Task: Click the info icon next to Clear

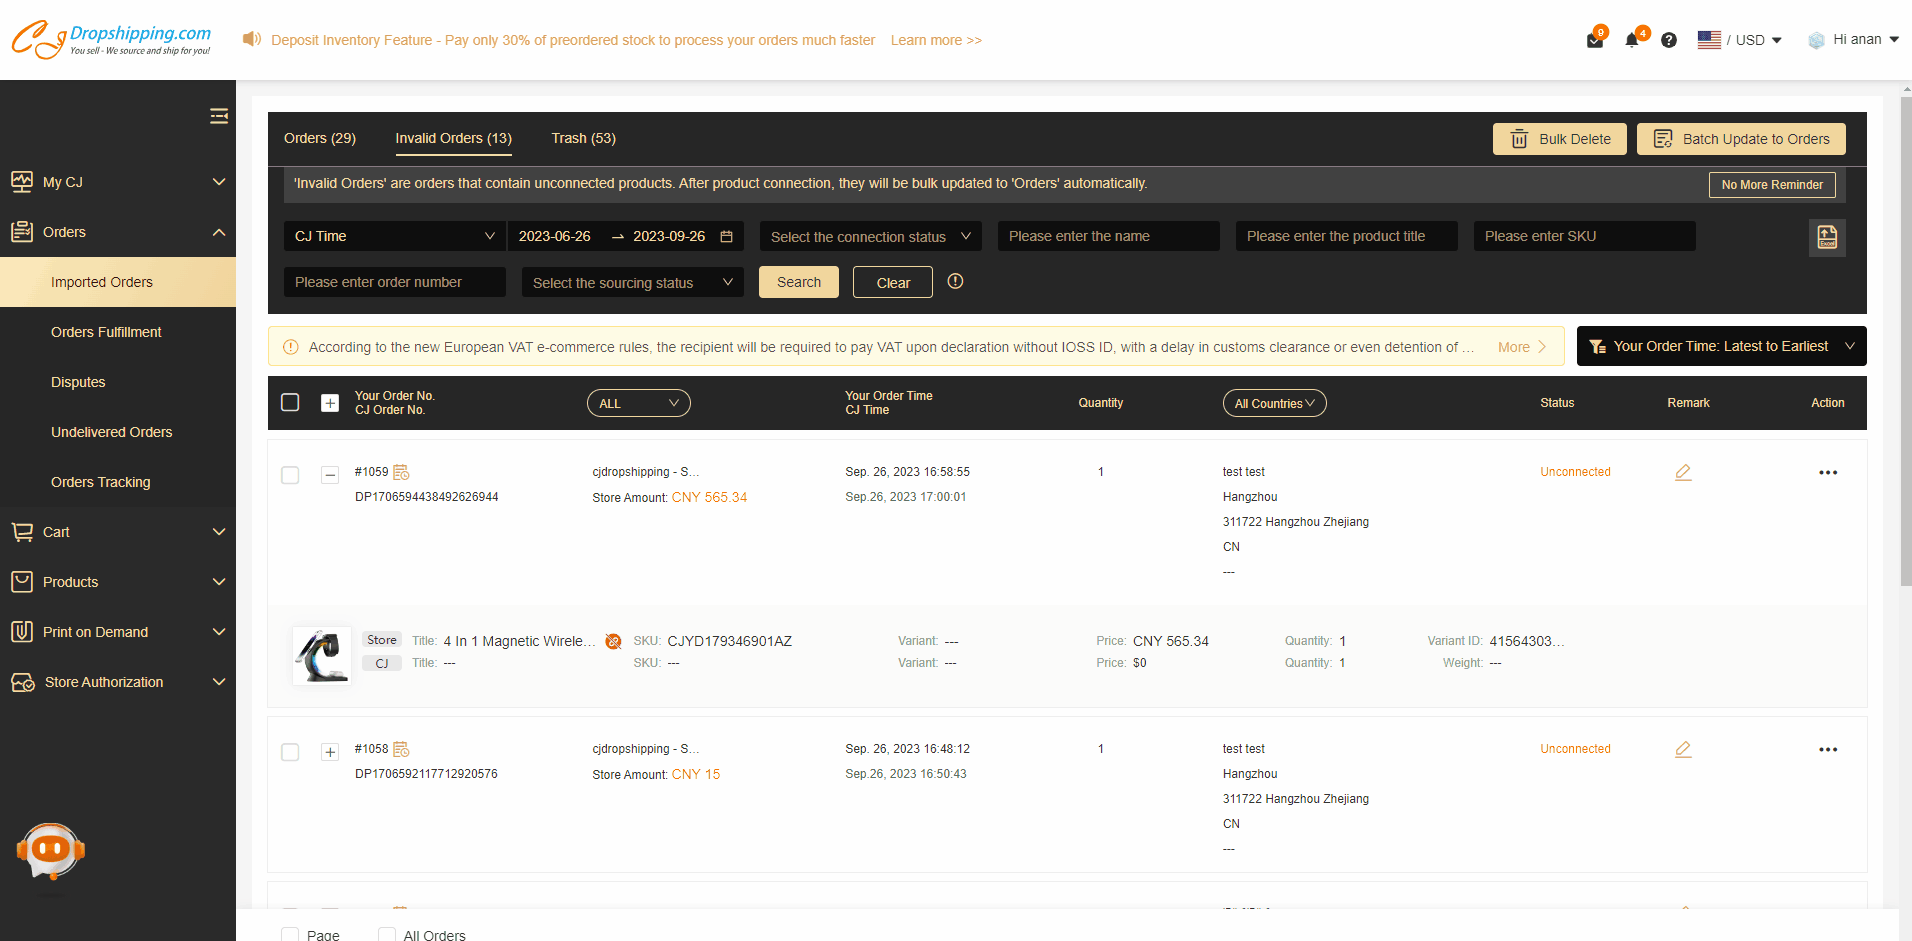Action: (955, 282)
